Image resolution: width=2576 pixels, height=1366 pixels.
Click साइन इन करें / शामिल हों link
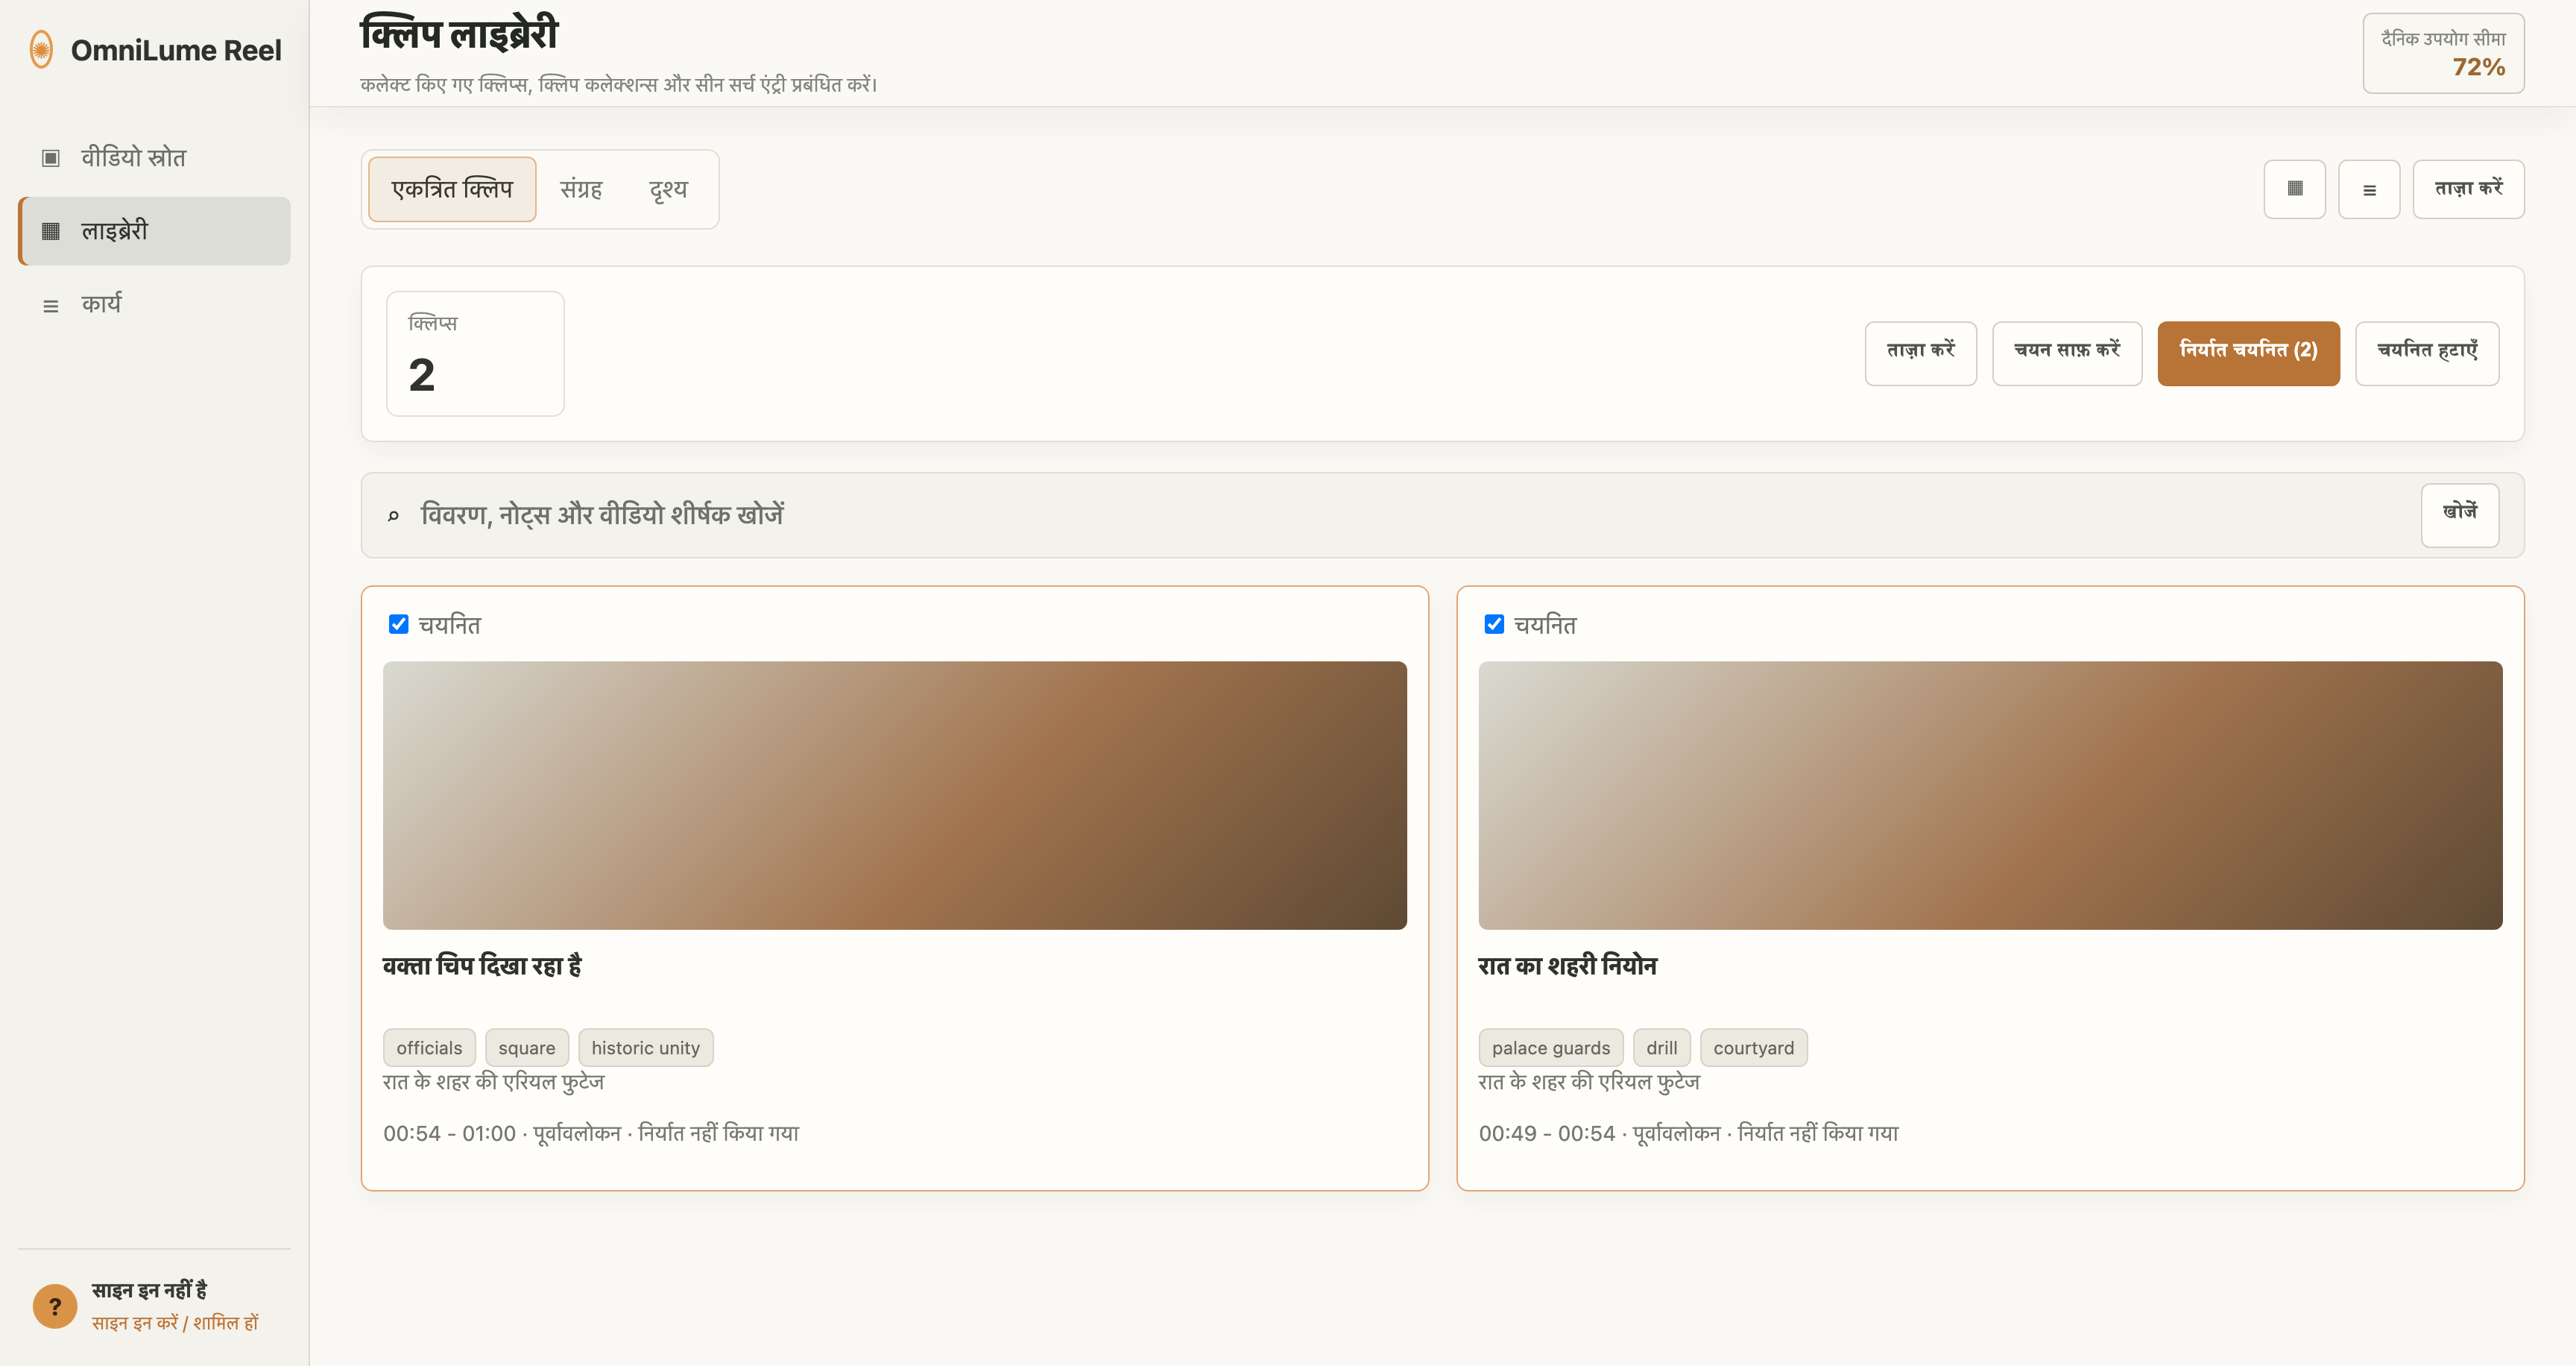click(175, 1323)
